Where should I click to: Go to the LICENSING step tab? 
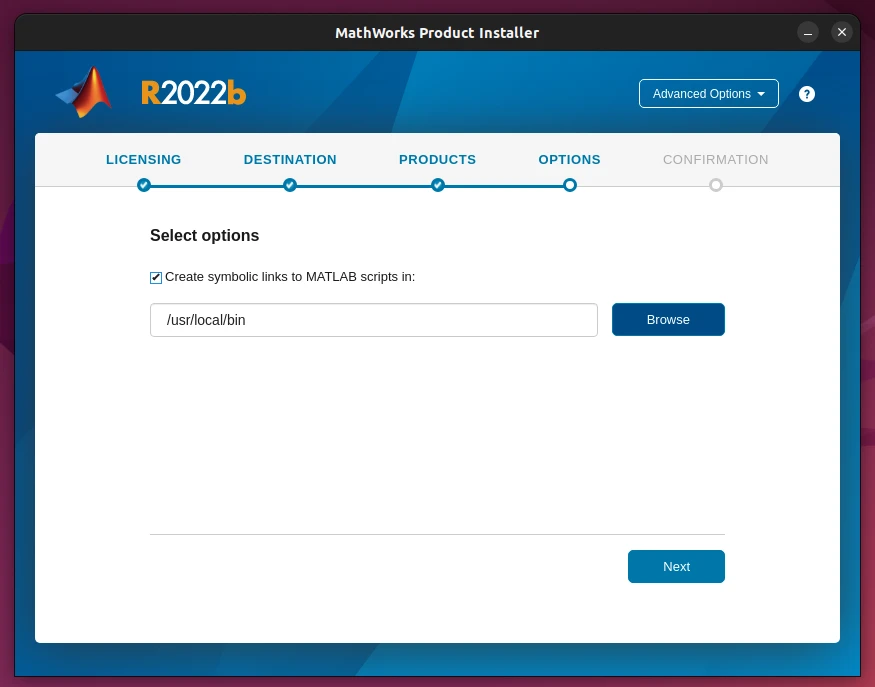(143, 160)
